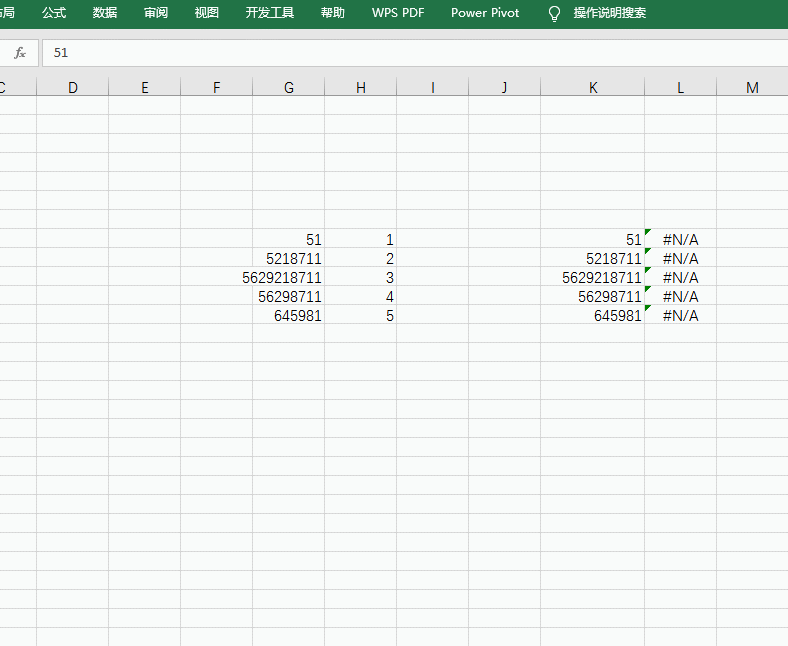Viewport: 788px width, 646px height.
Task: Select cell 5218711 in column K
Action: point(593,257)
